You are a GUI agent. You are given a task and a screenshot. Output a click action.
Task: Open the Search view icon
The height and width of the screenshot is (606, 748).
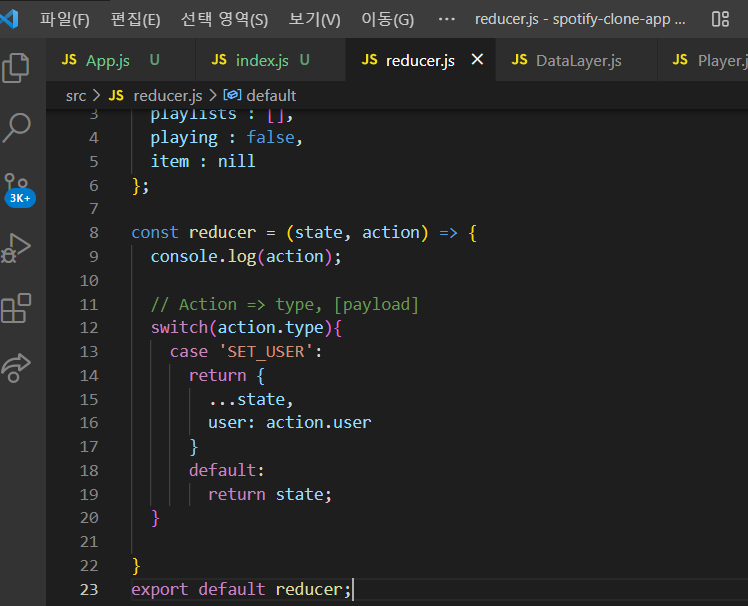(x=16, y=128)
